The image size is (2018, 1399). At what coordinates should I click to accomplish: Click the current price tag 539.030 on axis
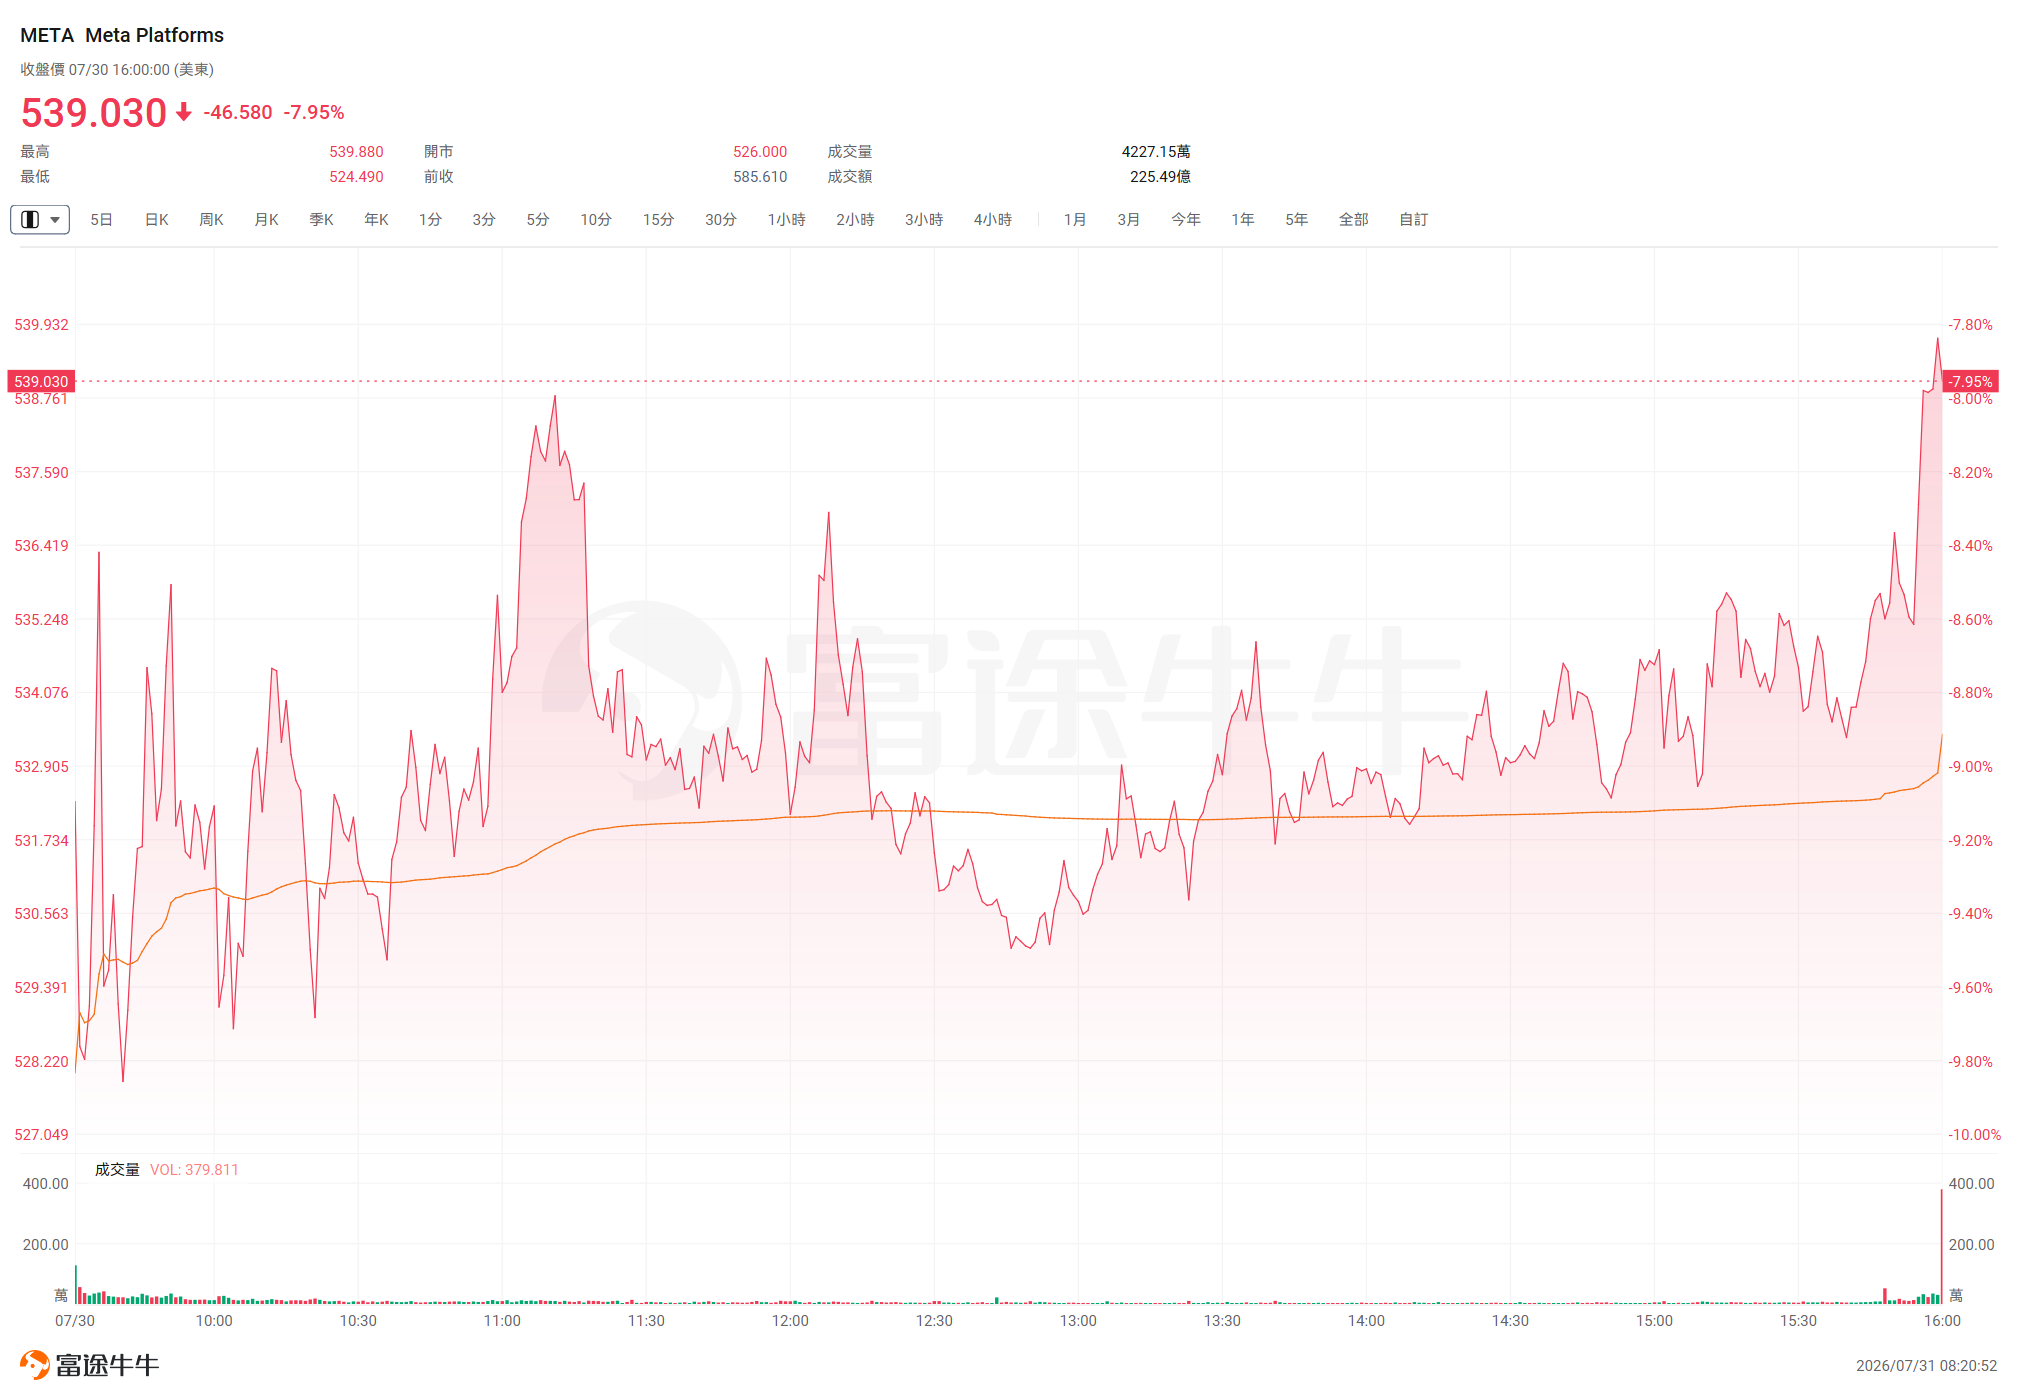pyautogui.click(x=41, y=381)
